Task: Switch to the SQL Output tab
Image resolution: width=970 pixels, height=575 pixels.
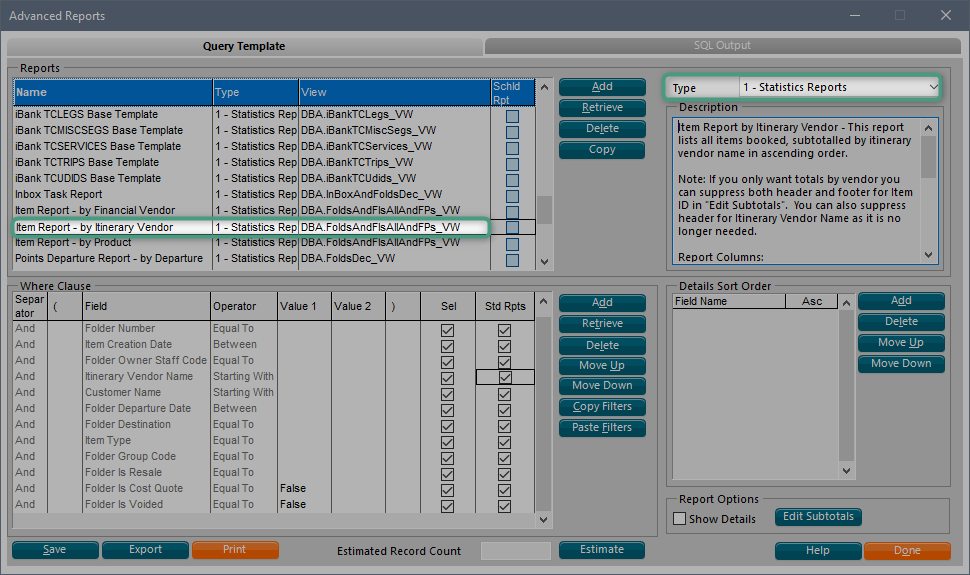Action: [x=722, y=46]
